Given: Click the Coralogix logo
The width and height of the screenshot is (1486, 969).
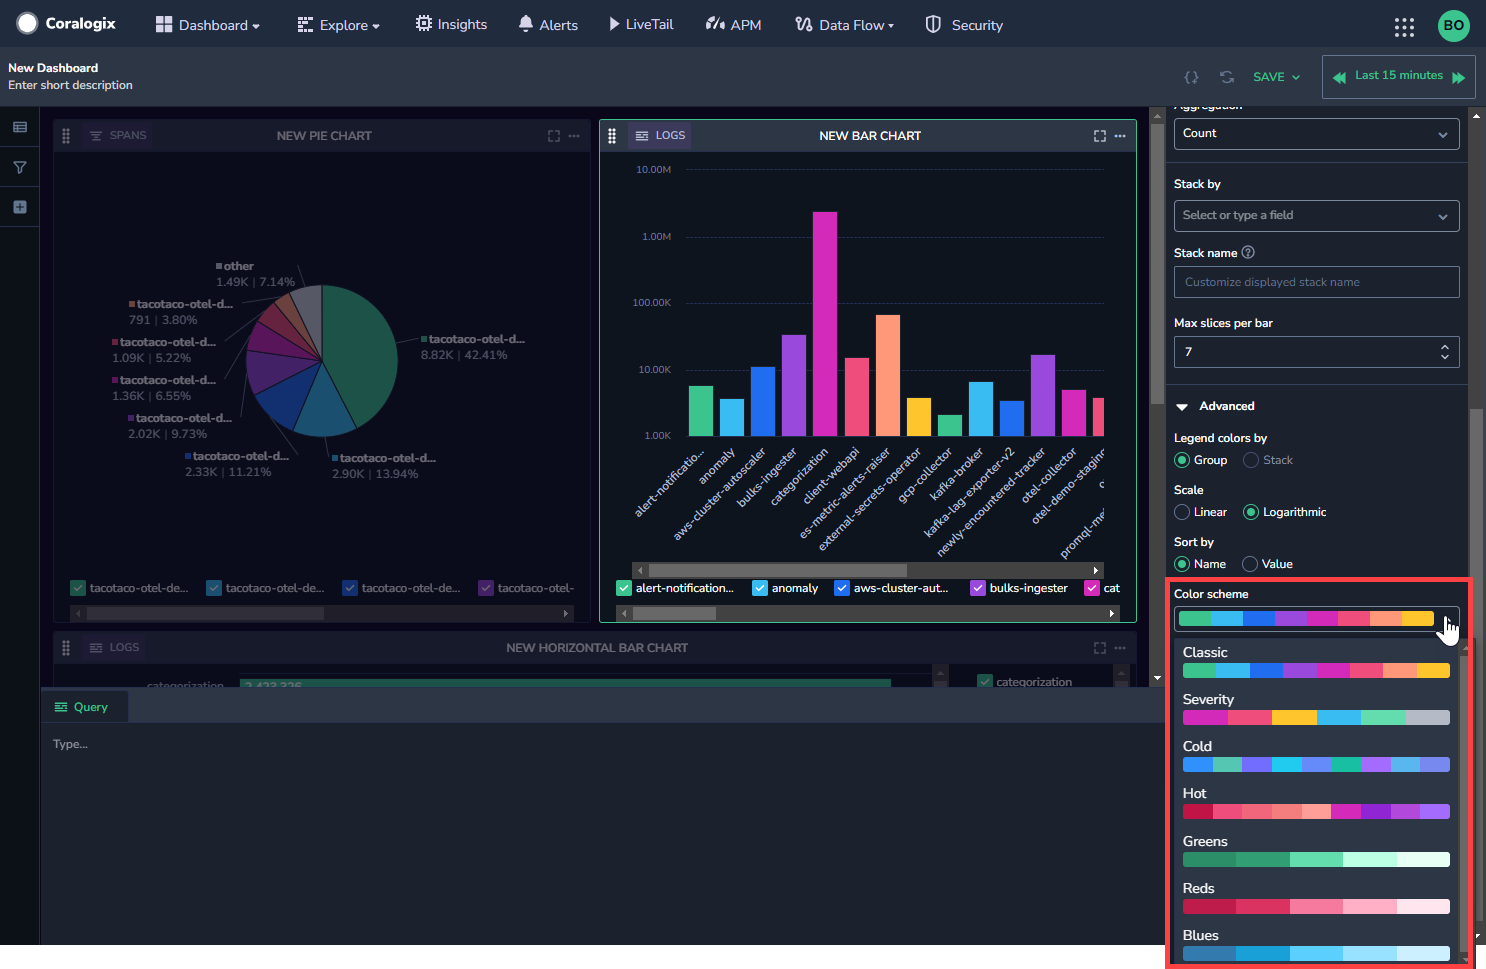Looking at the screenshot, I should tap(67, 23).
